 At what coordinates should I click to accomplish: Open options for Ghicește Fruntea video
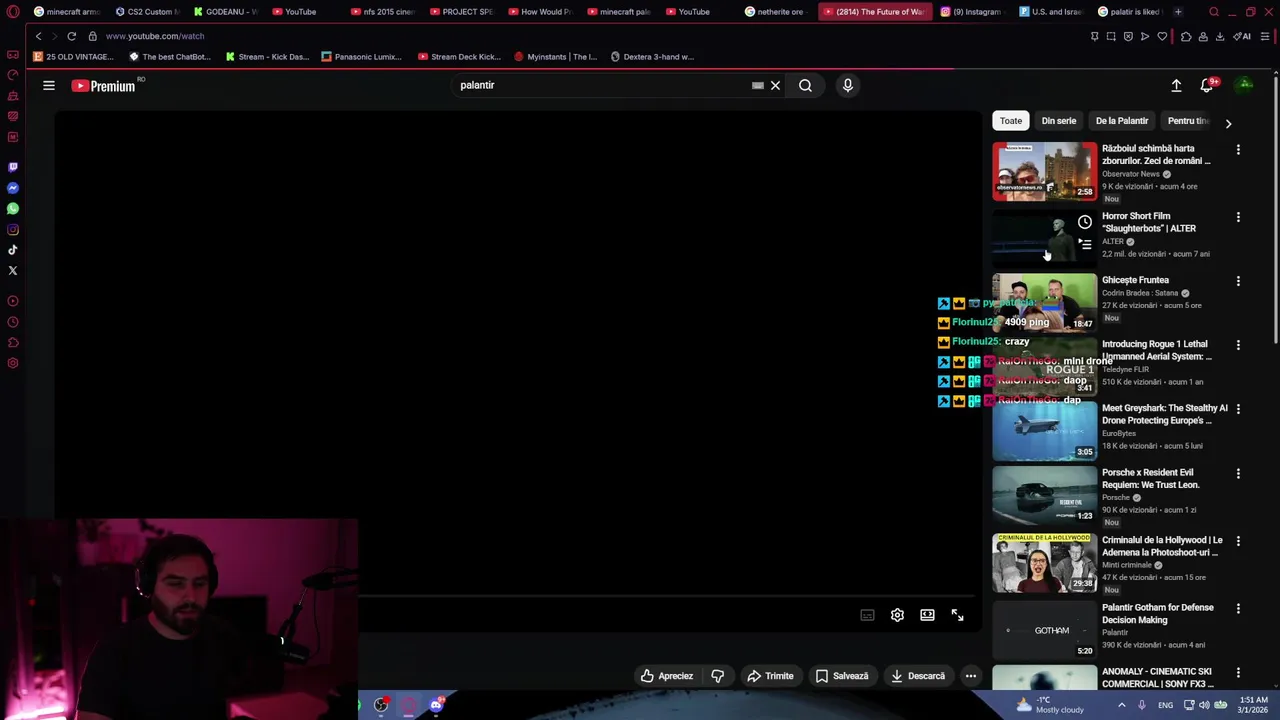(x=1238, y=281)
